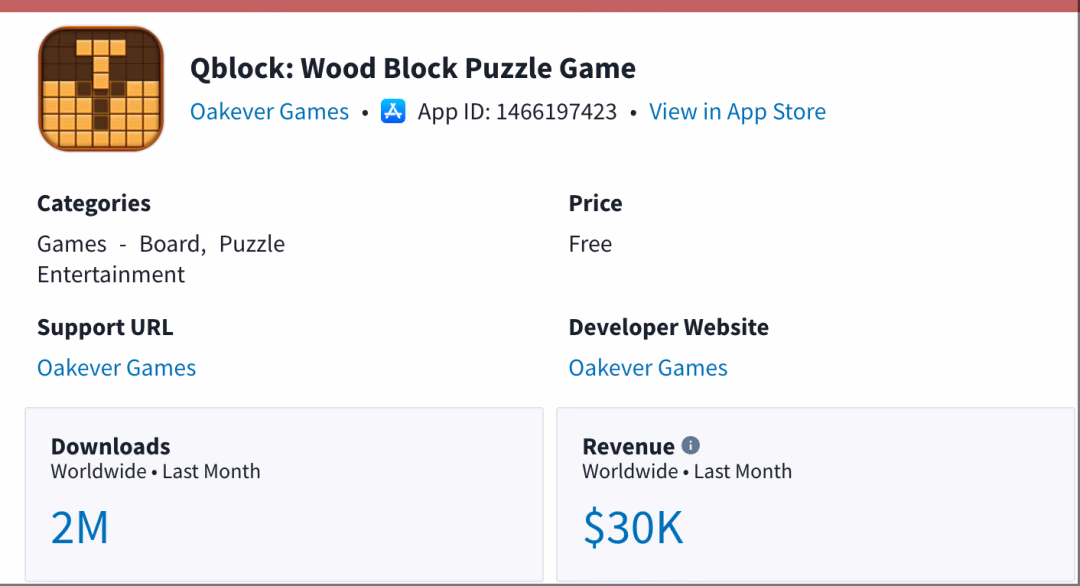1080x586 pixels.
Task: Follow the Oakever Games link under Developer Website
Action: tap(648, 367)
